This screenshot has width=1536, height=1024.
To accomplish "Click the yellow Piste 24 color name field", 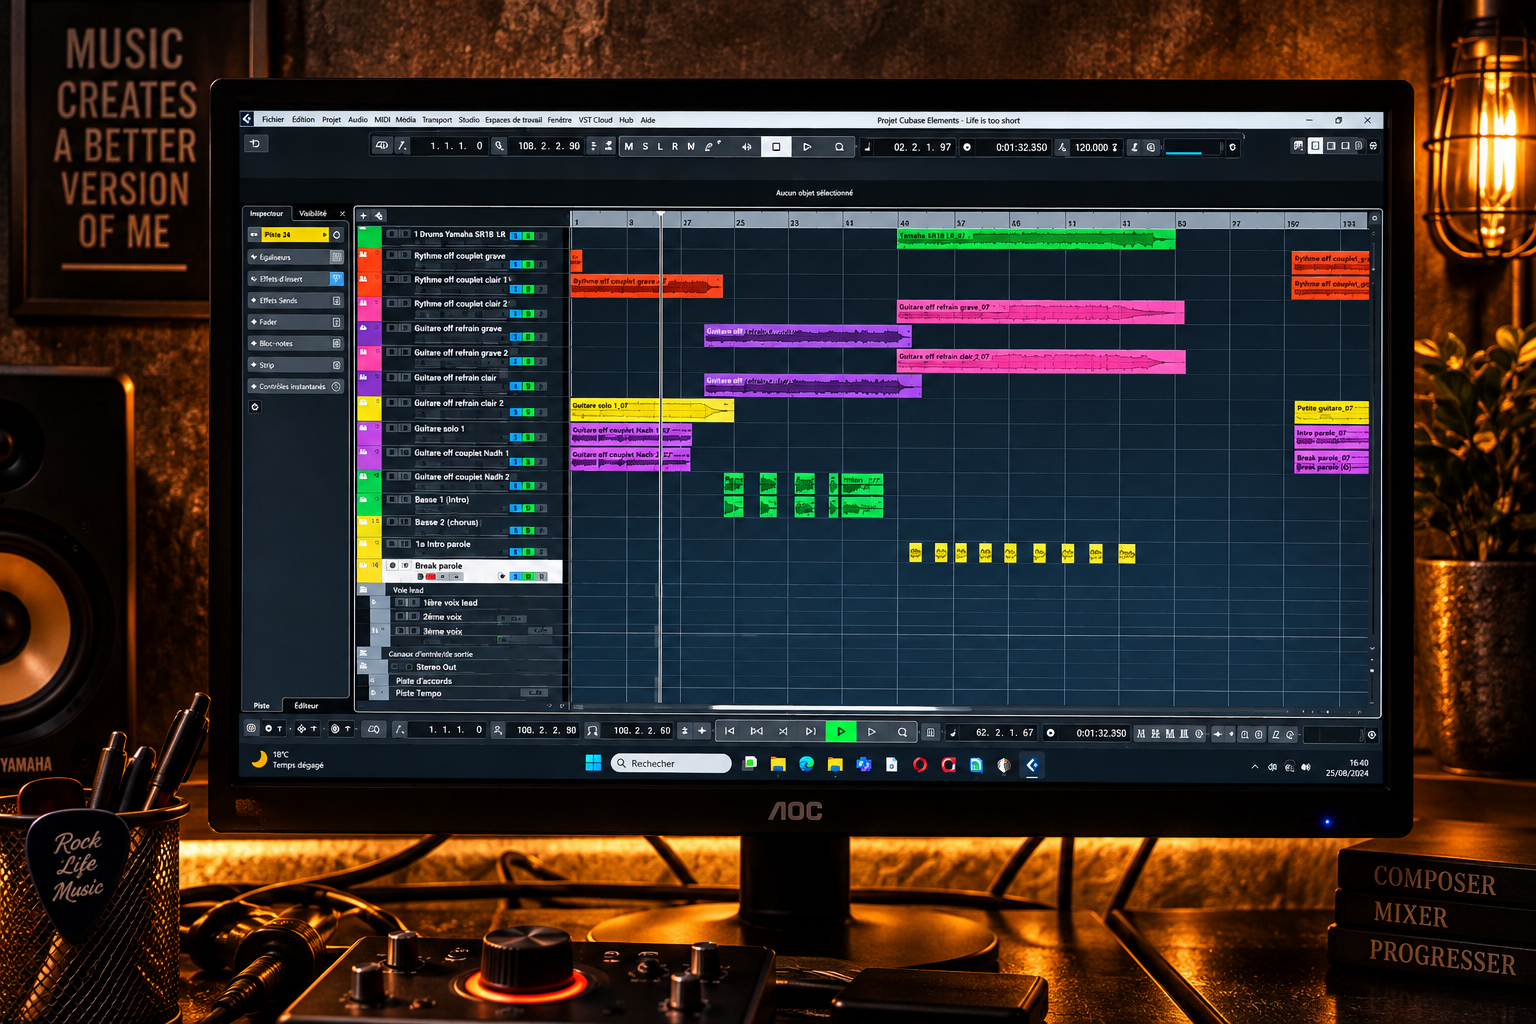I will [x=294, y=235].
